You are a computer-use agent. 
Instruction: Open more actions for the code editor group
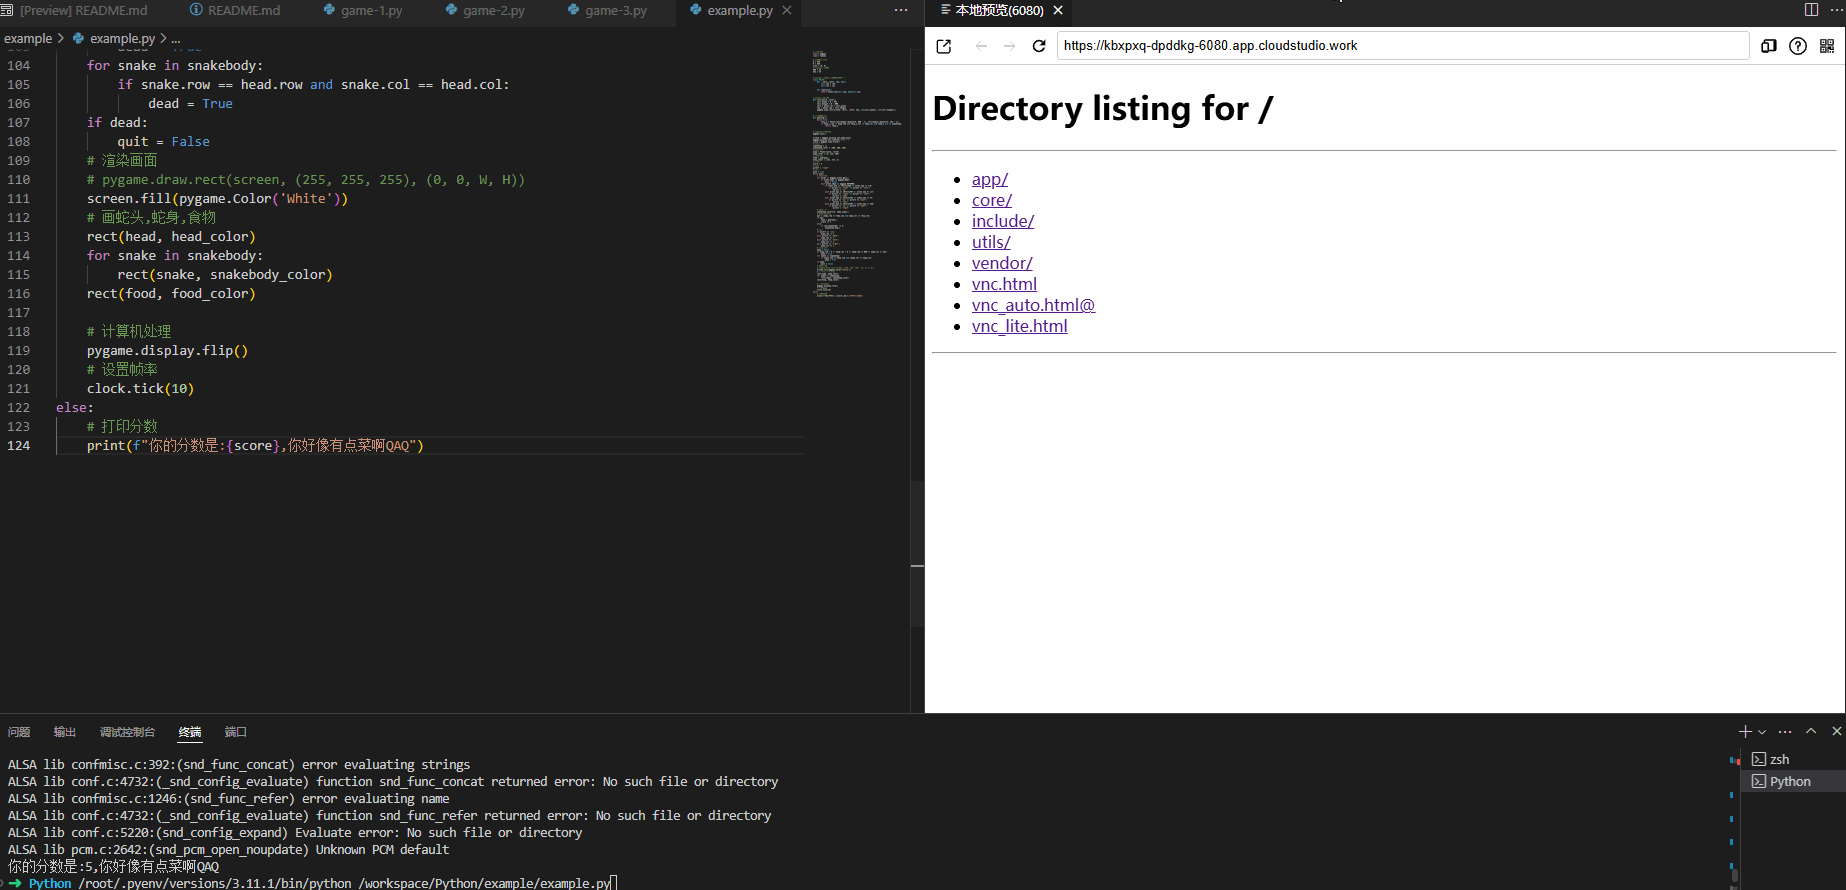[x=901, y=10]
